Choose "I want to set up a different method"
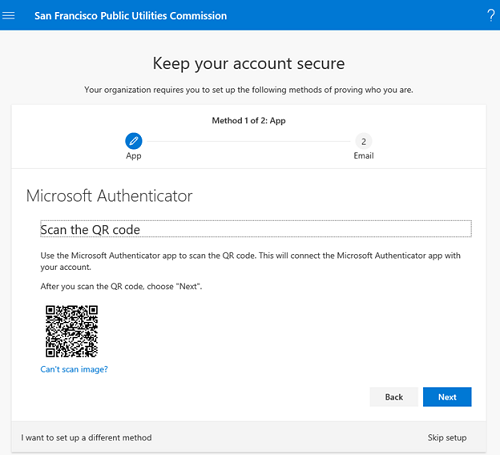The image size is (500, 455). [86, 438]
